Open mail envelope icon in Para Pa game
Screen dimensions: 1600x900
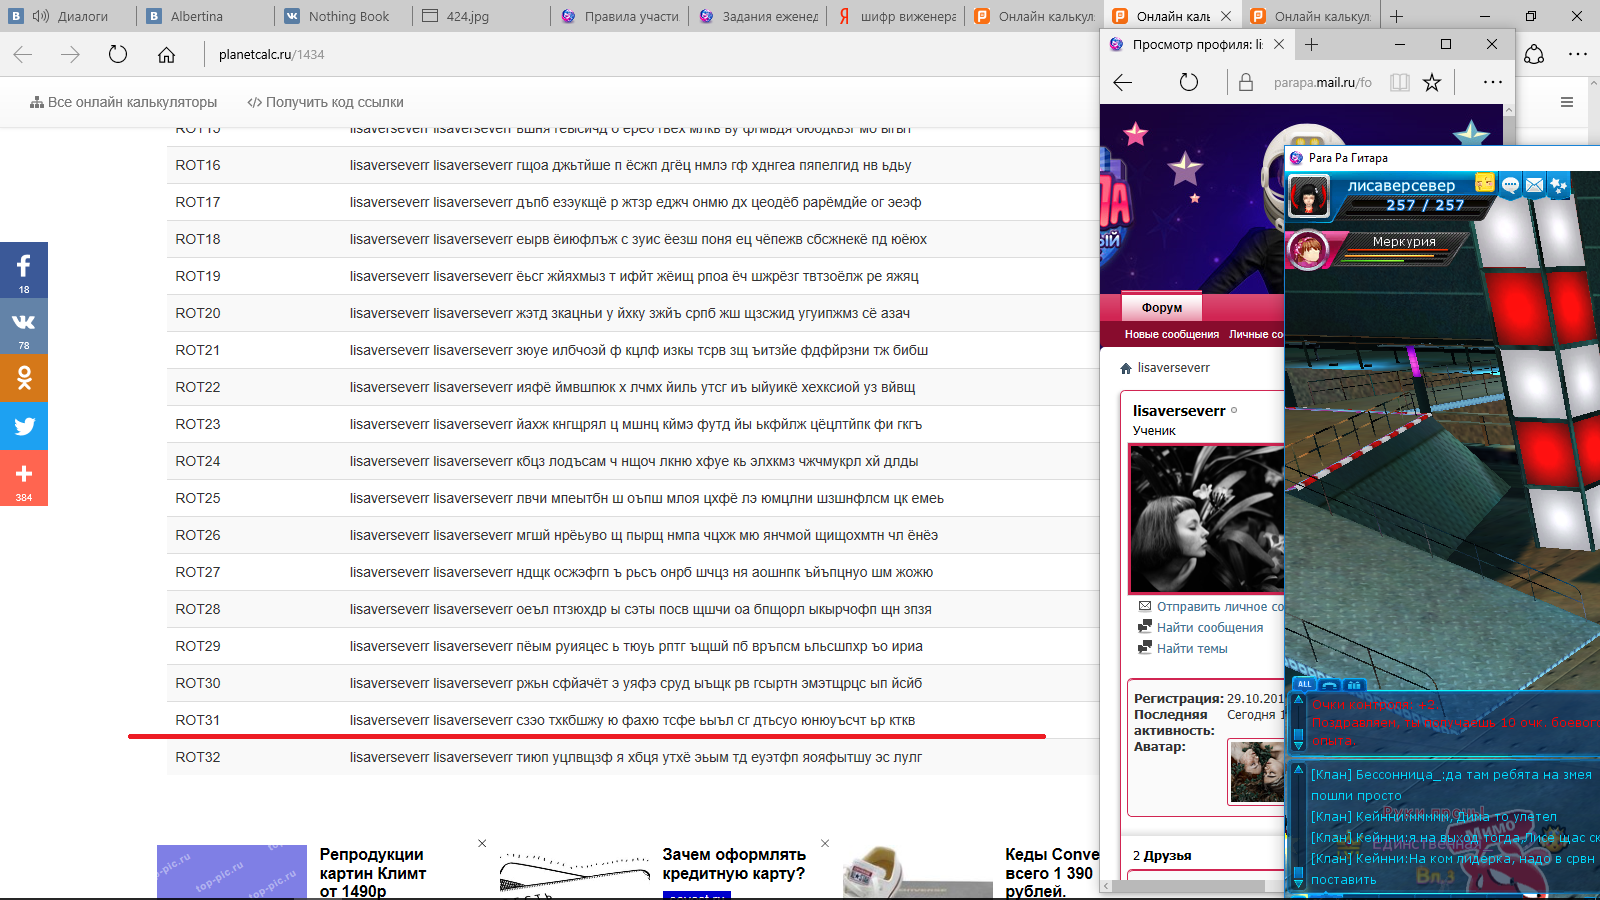[1534, 184]
